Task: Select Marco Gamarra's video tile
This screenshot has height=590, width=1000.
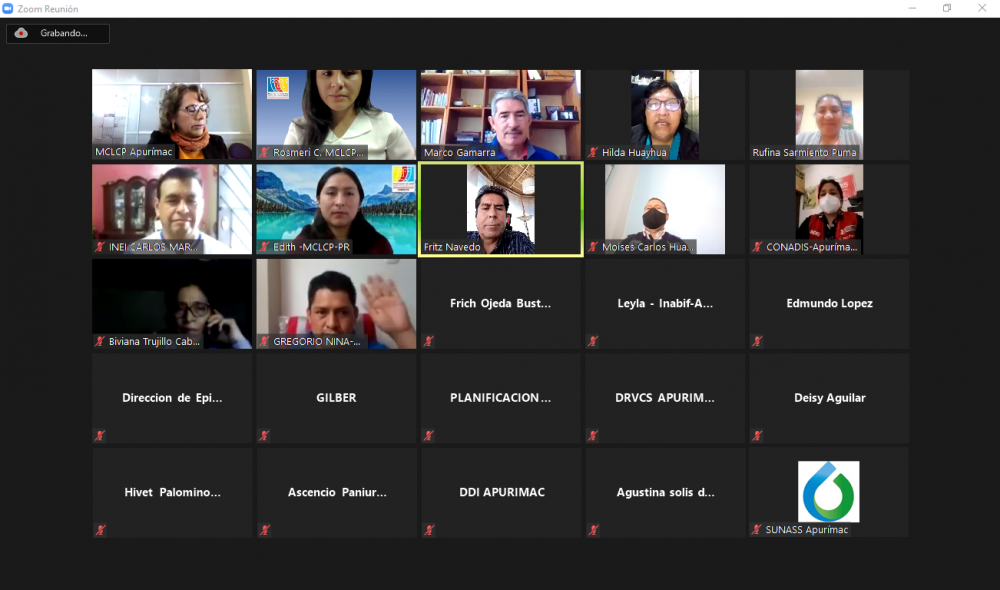Action: click(x=500, y=113)
